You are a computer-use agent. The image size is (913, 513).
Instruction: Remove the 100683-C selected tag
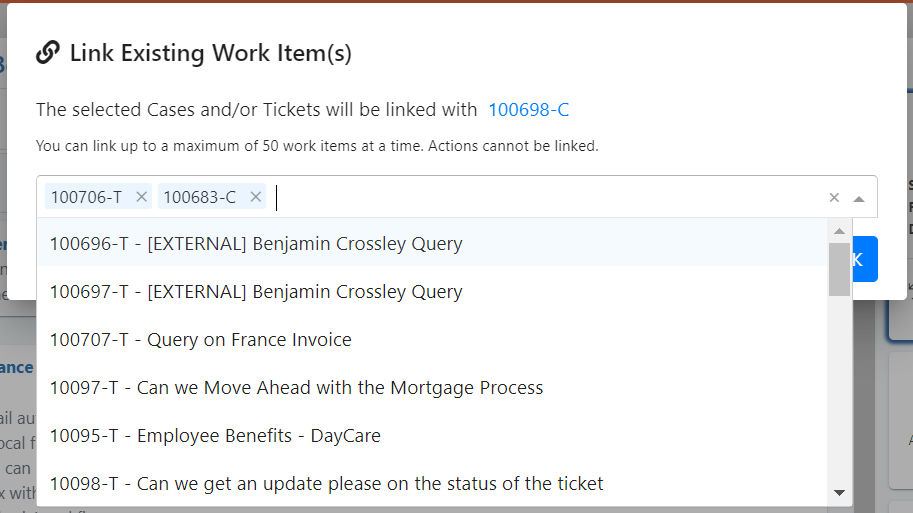pyautogui.click(x=255, y=197)
